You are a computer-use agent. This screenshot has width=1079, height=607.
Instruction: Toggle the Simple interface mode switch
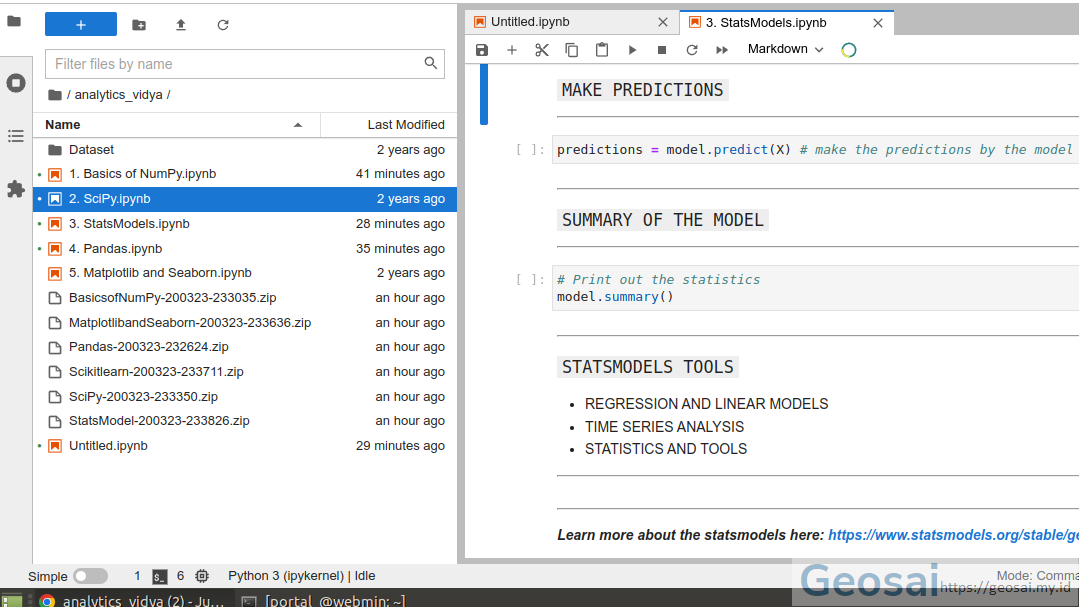point(90,576)
